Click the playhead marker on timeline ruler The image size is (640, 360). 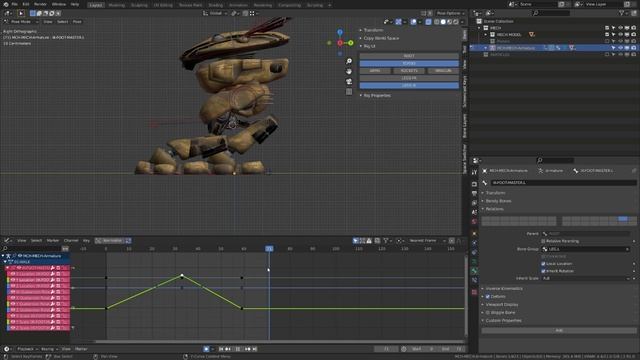[x=269, y=249]
